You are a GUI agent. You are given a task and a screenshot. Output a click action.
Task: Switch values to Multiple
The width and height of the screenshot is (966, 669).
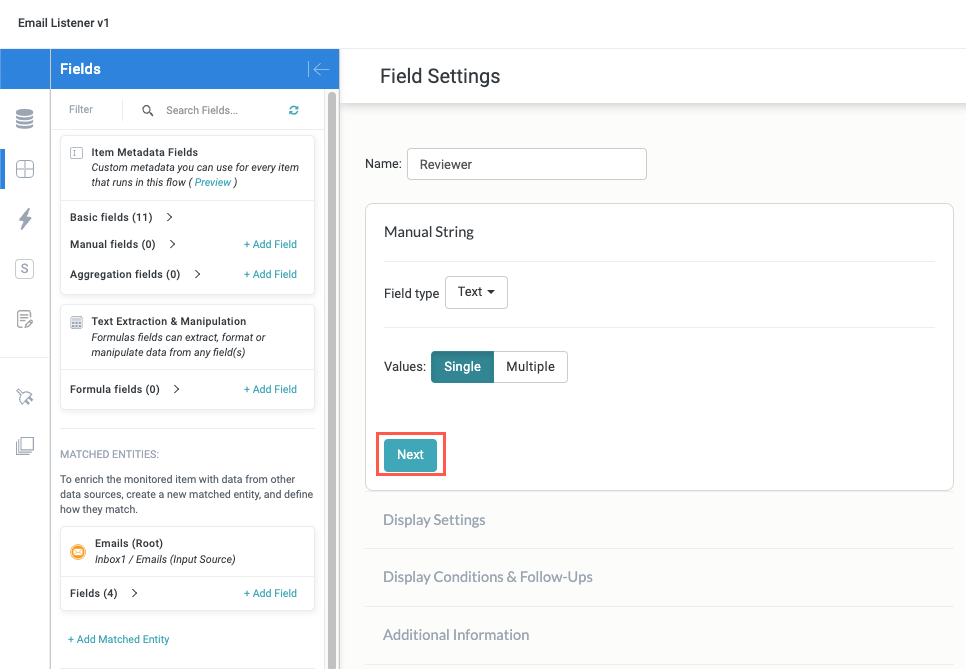530,367
